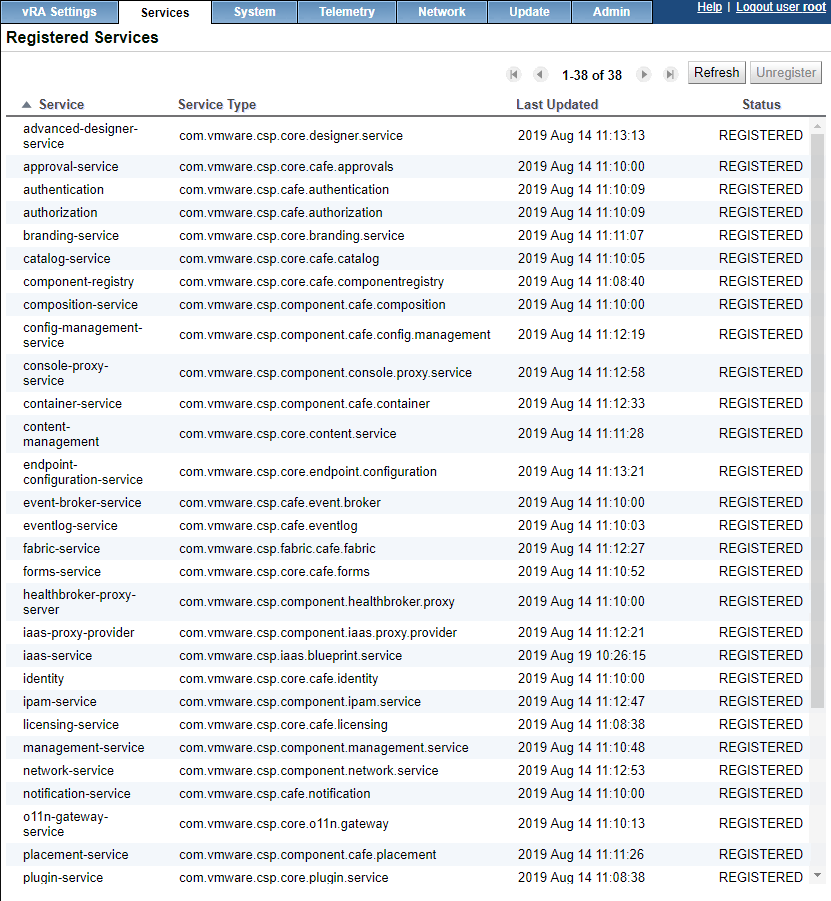Switch to the System tab
Viewport: 831px width, 901px height.
tap(254, 12)
